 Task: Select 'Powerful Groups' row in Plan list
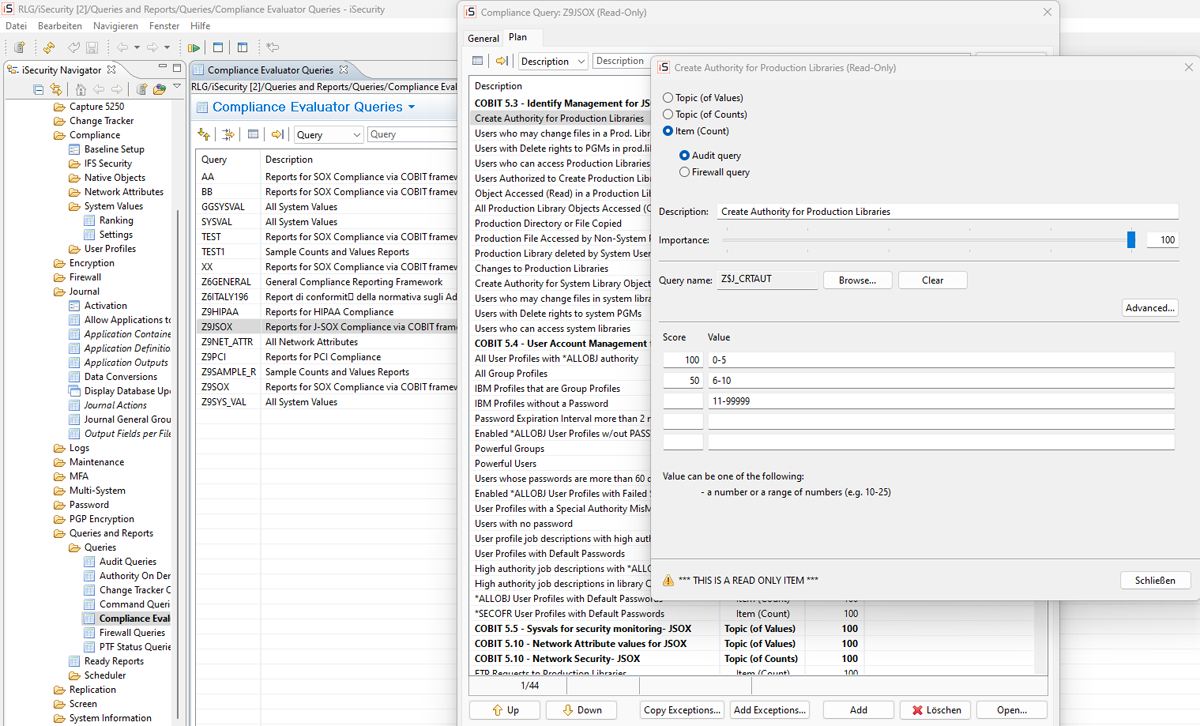tap(560, 449)
